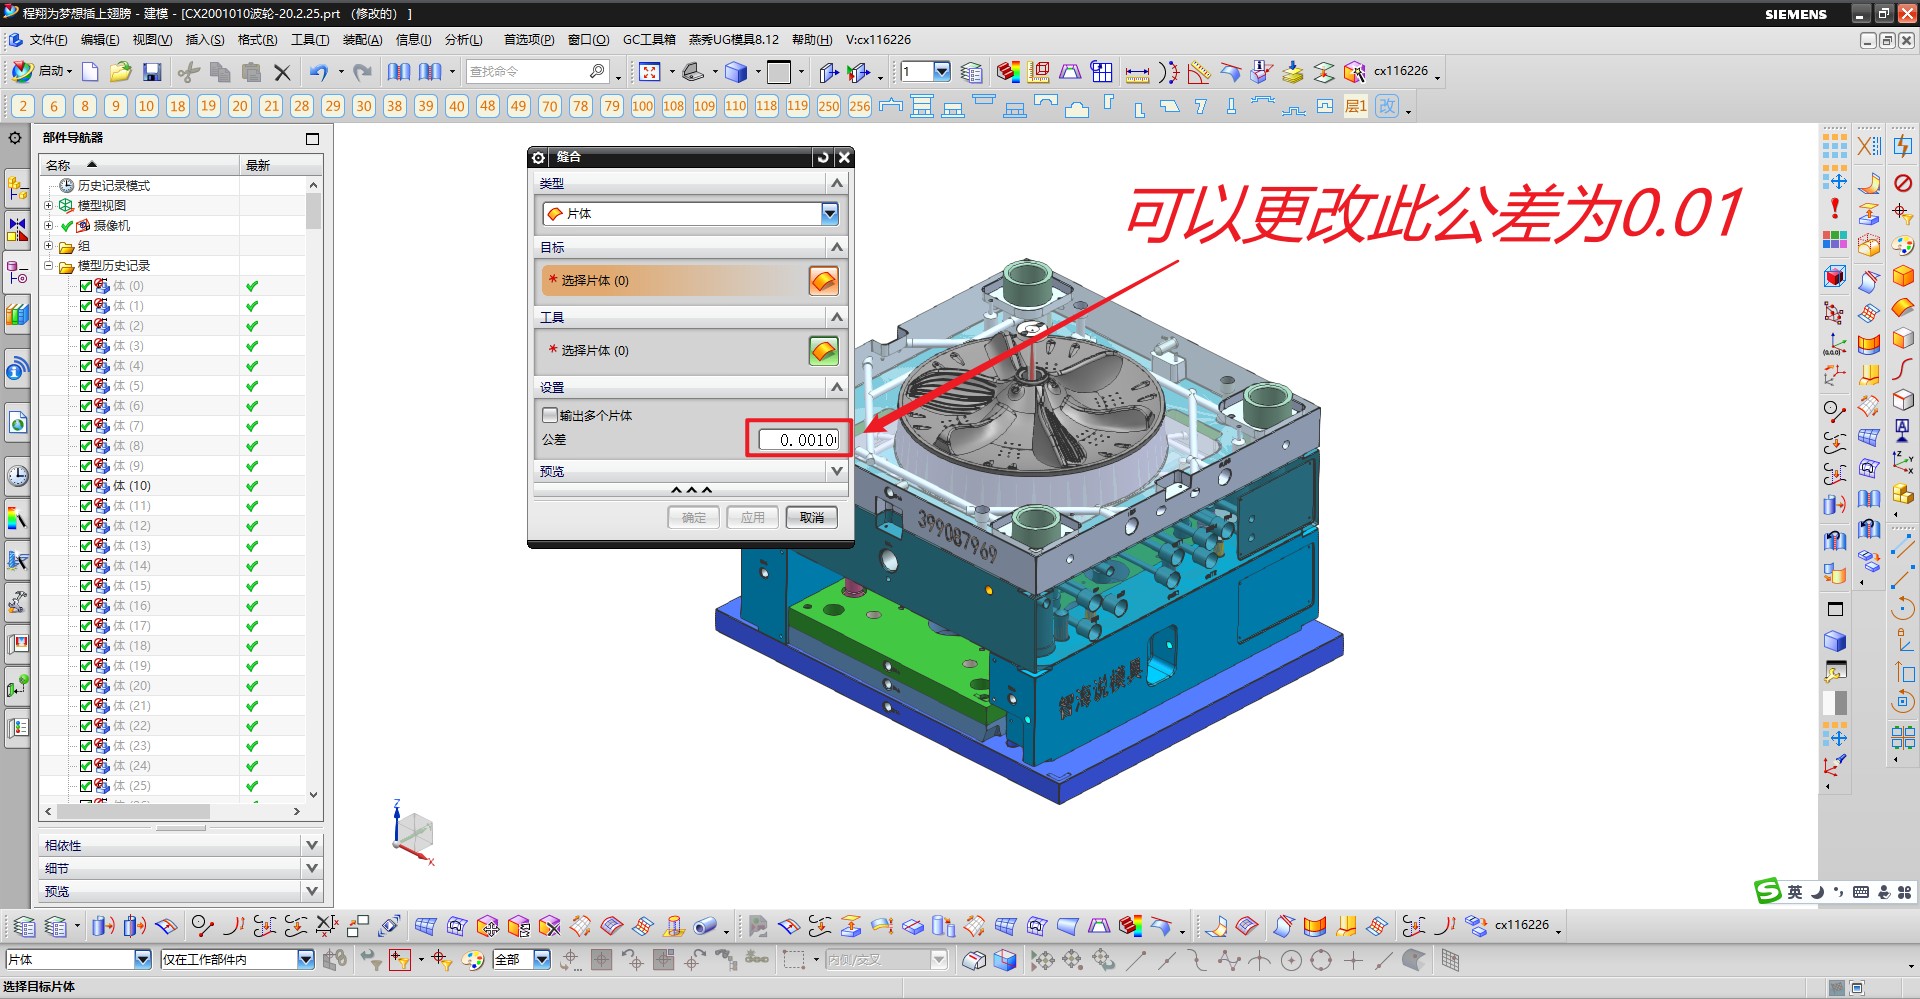Click tool sheet body selection icon
This screenshot has height=999, width=1920.
823,351
